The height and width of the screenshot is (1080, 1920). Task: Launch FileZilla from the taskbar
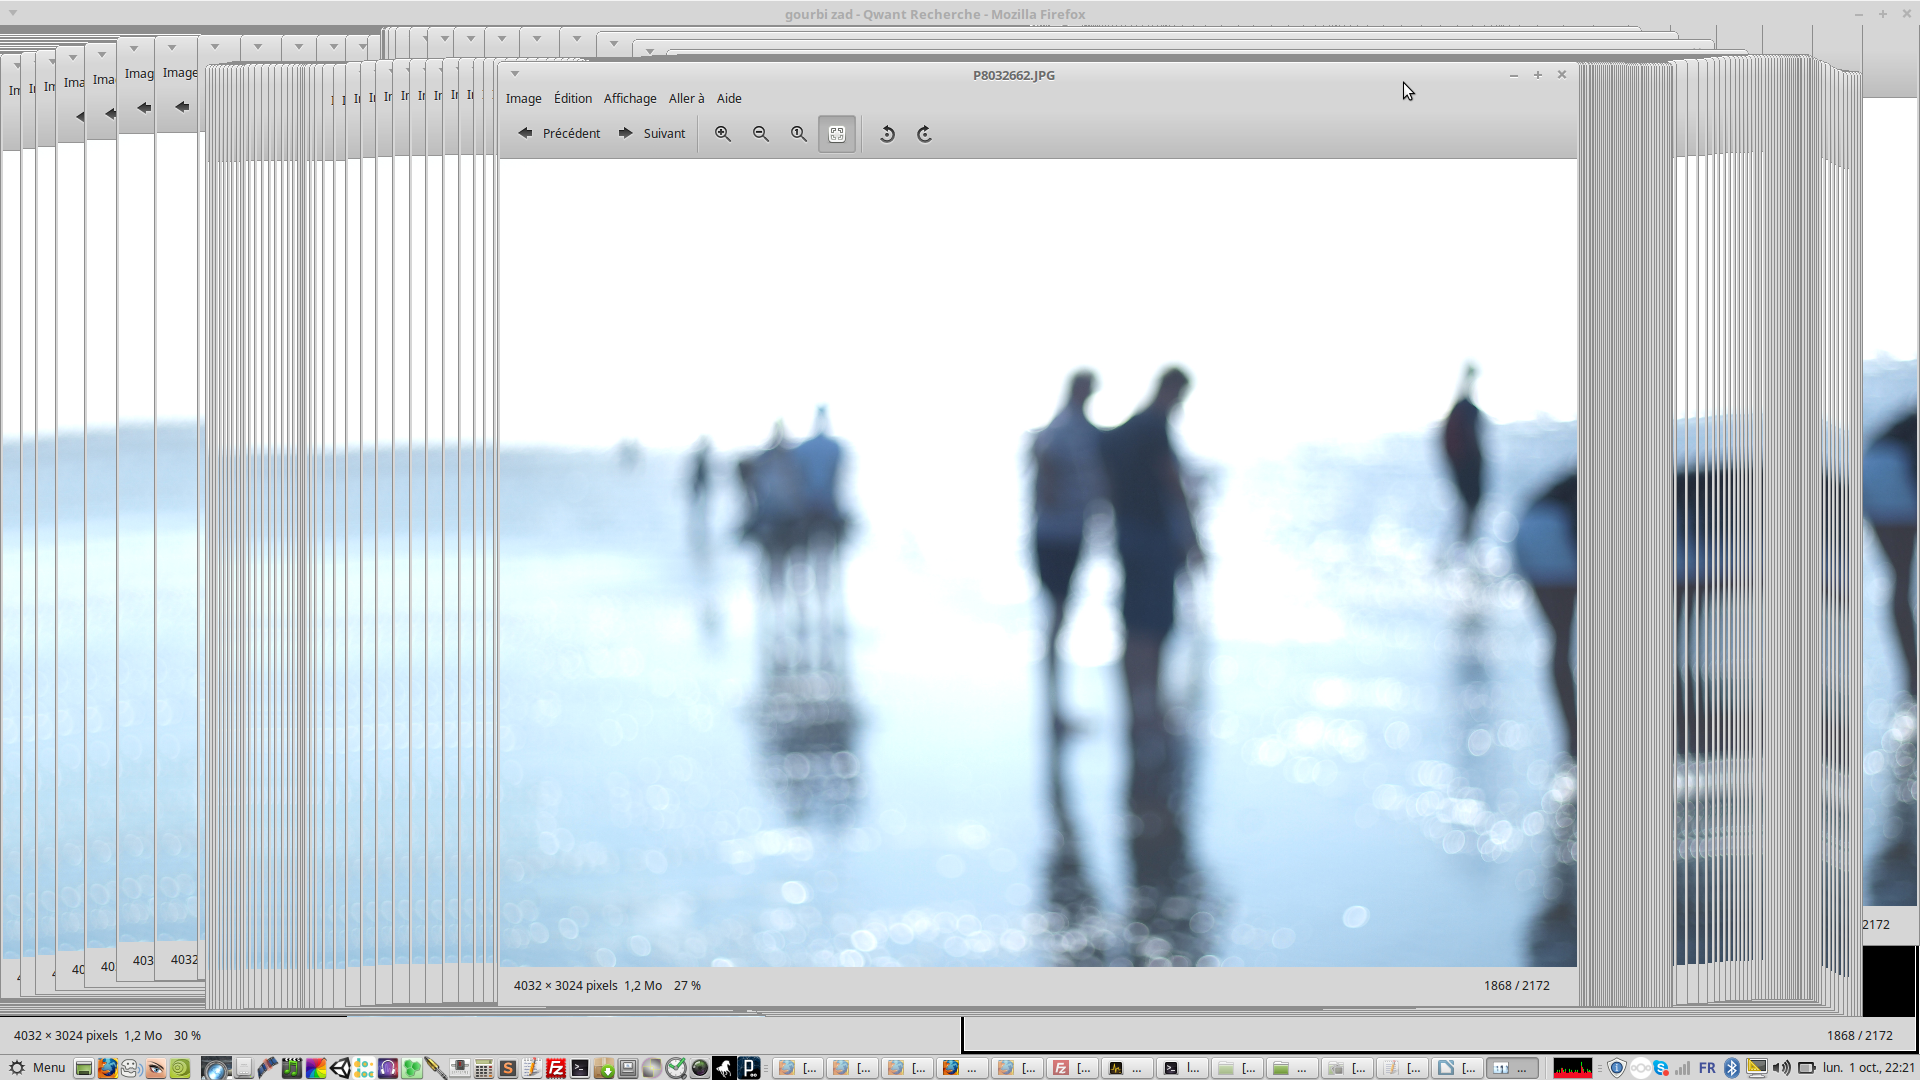556,1068
